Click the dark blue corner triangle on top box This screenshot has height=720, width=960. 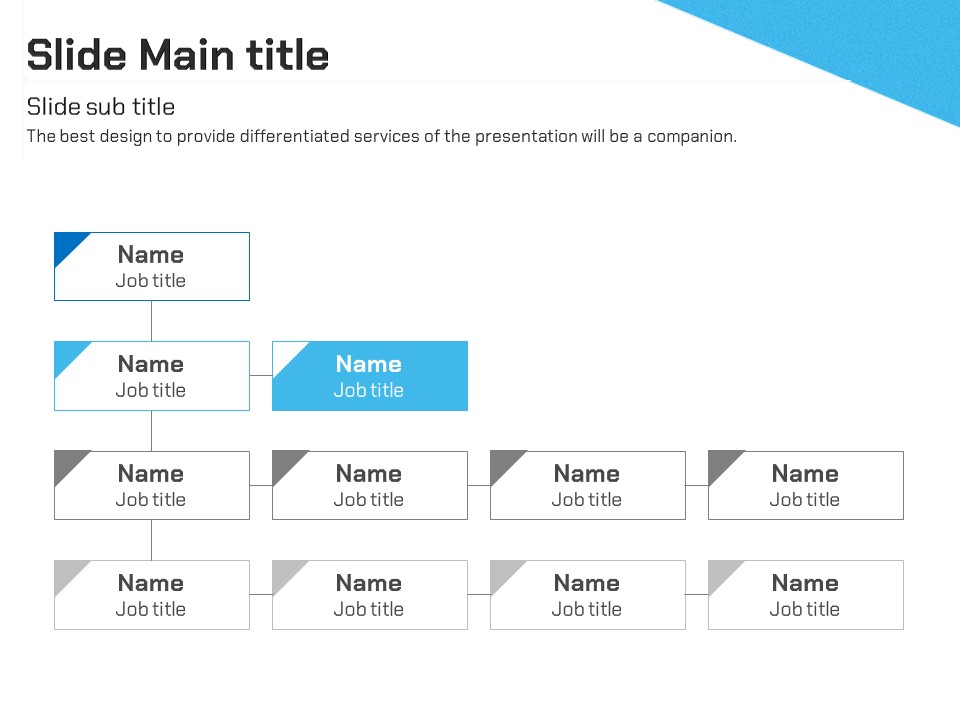pos(66,245)
